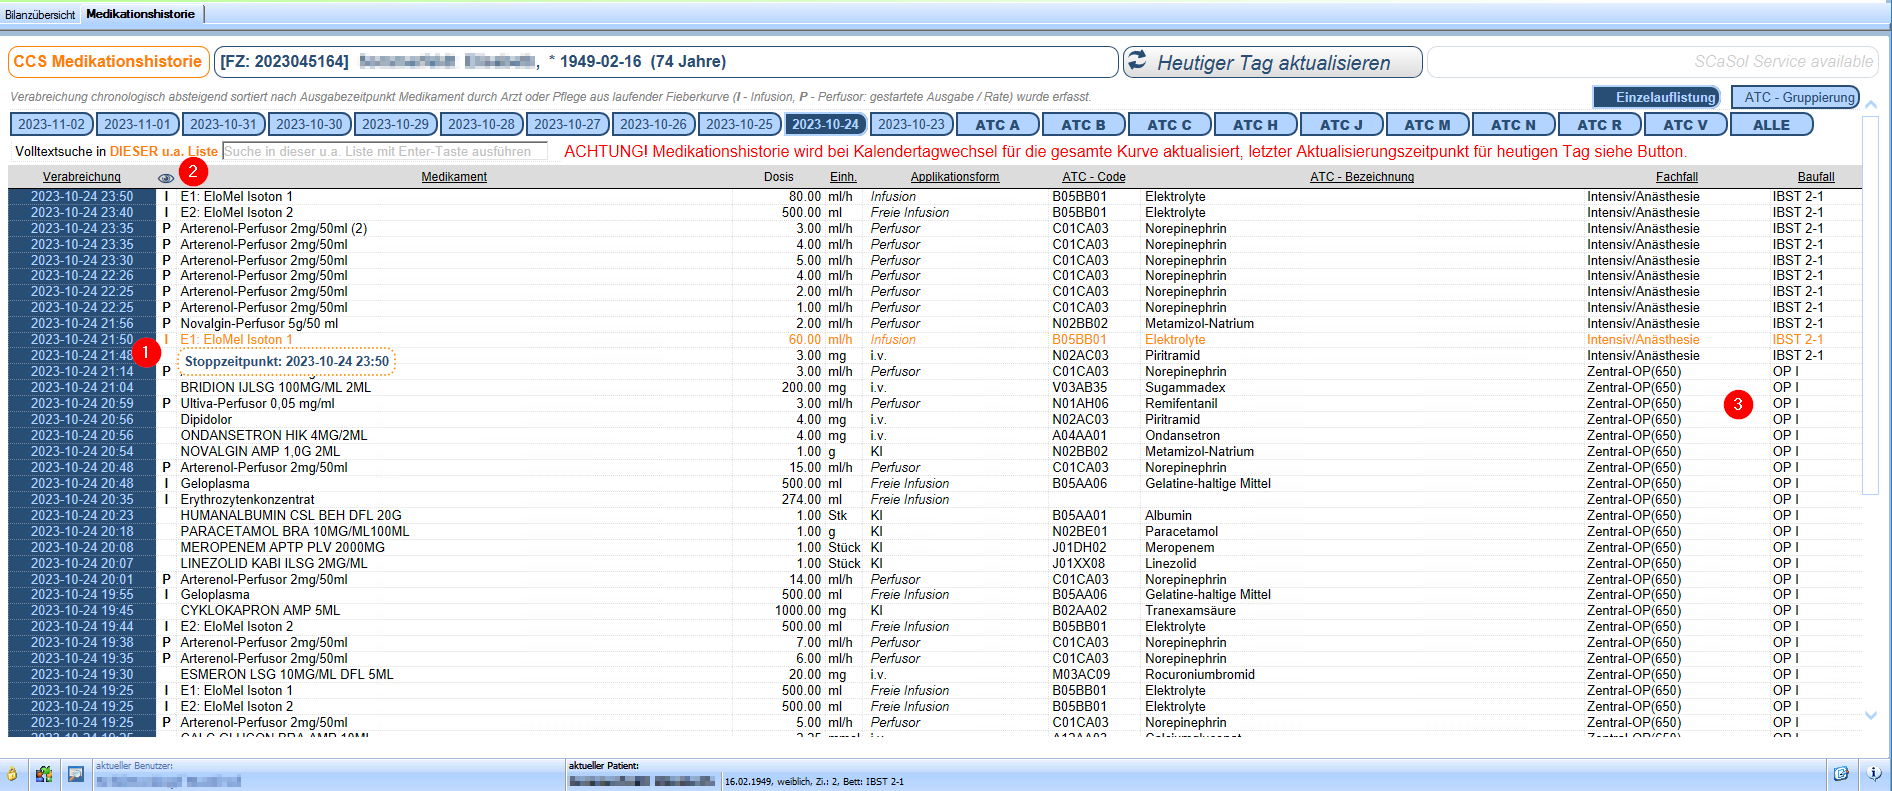
Task: Select date tab 2023-10-26
Action: [654, 125]
